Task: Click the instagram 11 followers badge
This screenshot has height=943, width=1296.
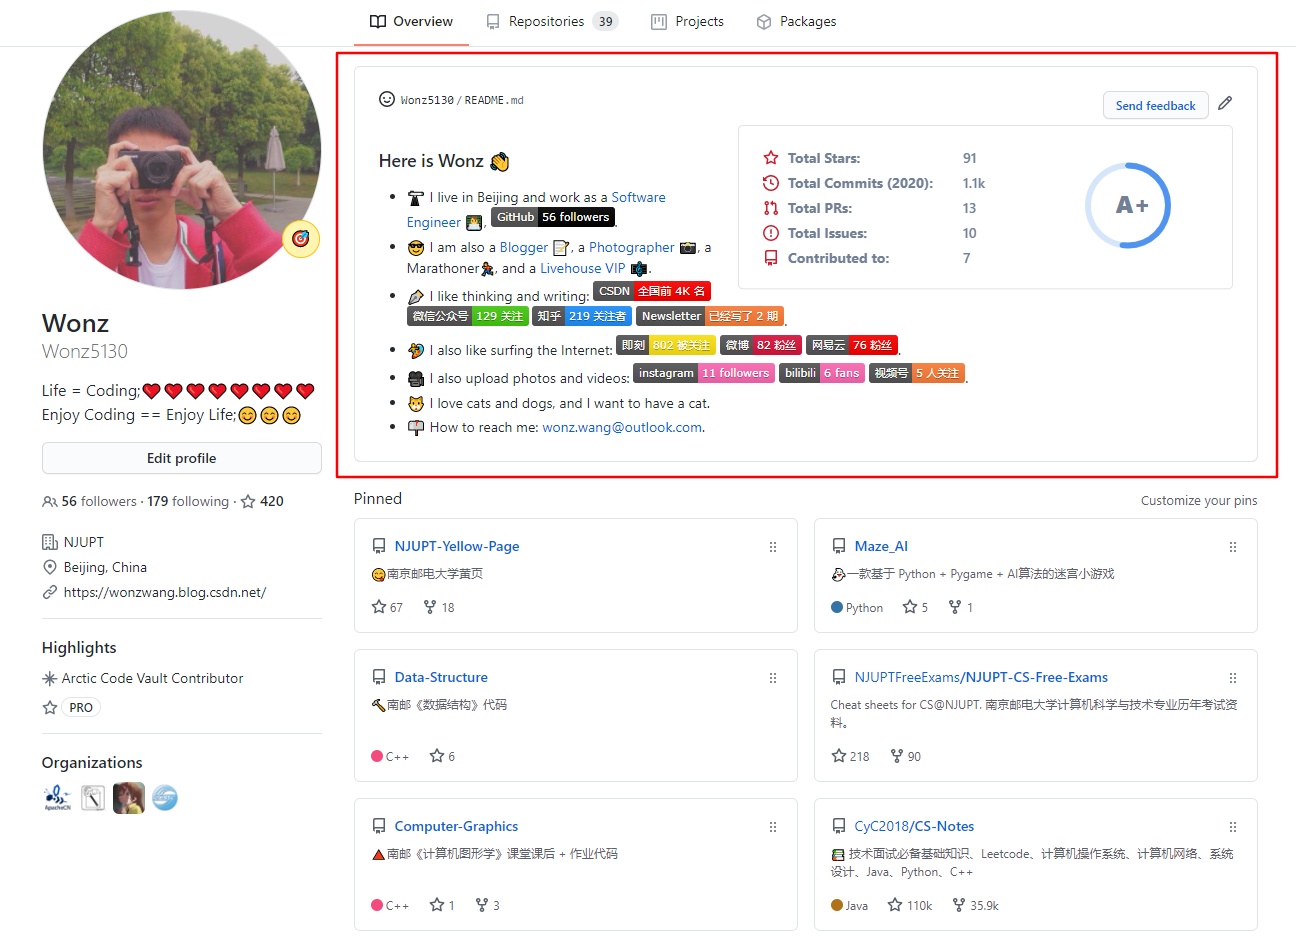Action: click(704, 373)
